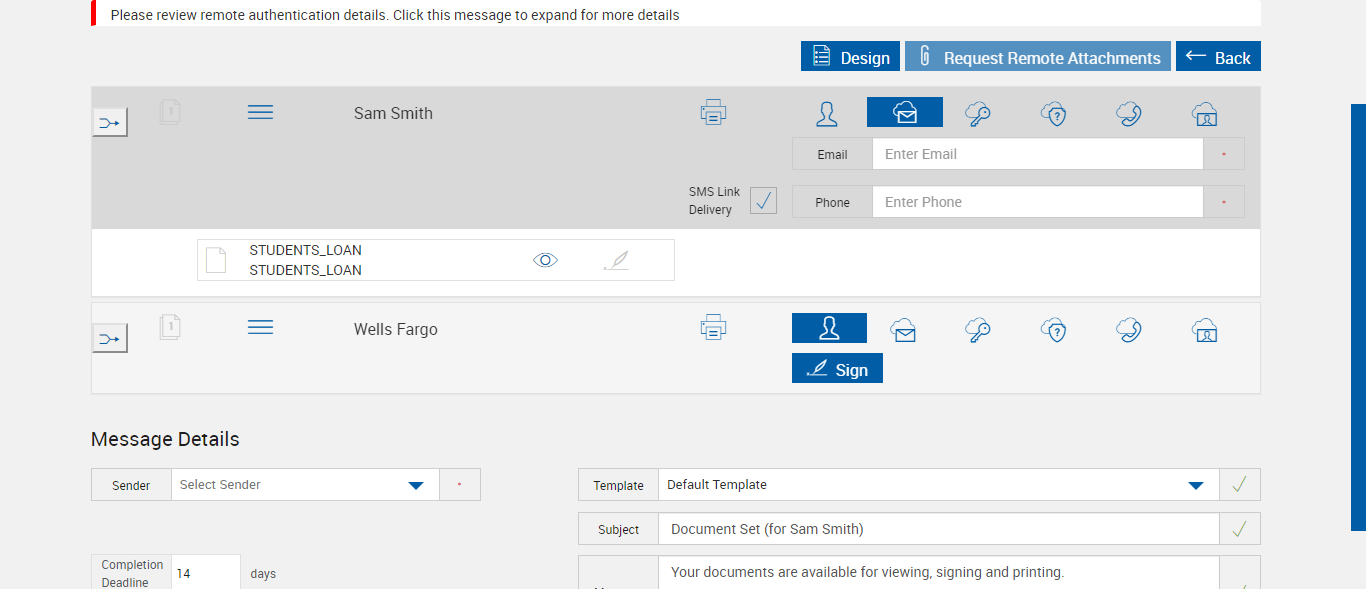Open the Default Template dropdown
The image size is (1366, 589).
tap(938, 485)
